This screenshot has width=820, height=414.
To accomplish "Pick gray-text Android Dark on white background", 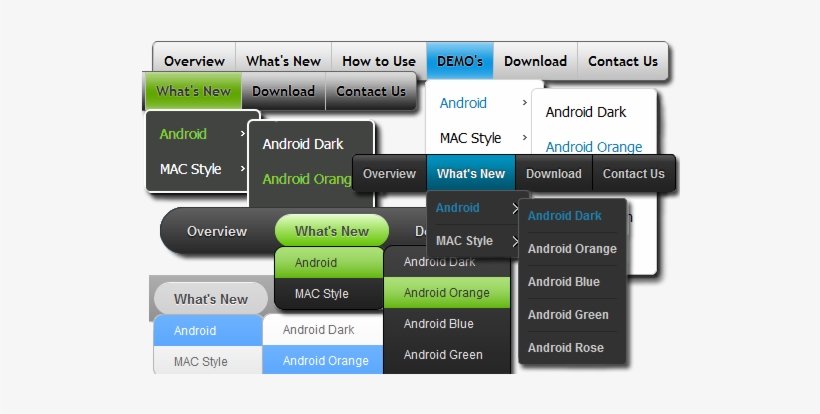I will 318,330.
